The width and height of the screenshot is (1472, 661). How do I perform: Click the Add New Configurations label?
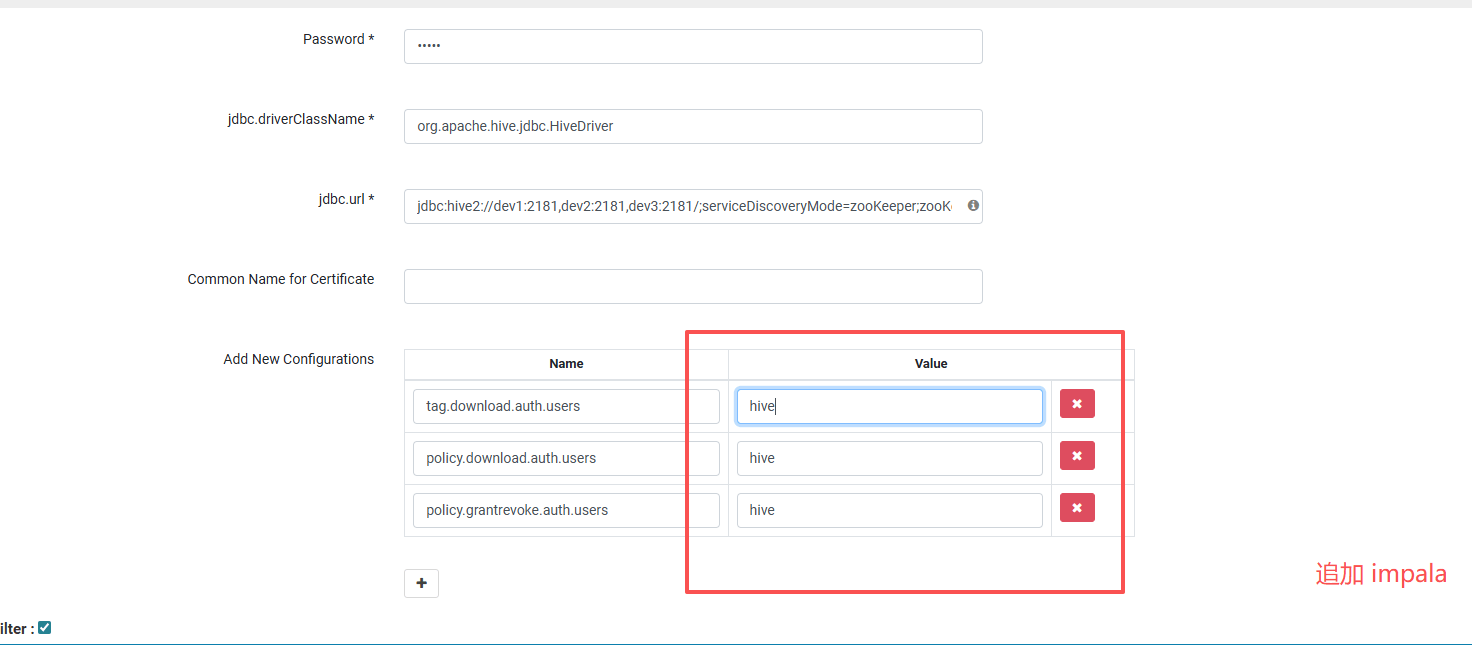pos(298,359)
